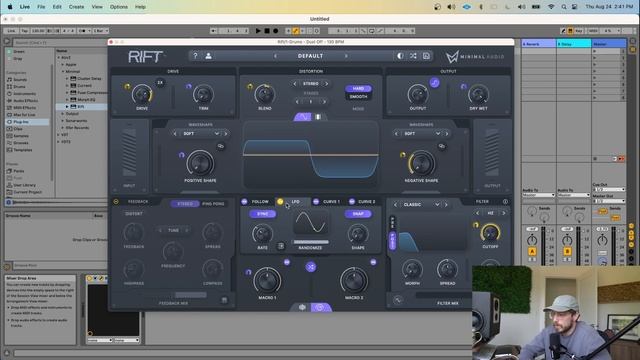Image resolution: width=640 pixels, height=360 pixels.
Task: Open the Create menu in menu bar
Action: point(76,7)
